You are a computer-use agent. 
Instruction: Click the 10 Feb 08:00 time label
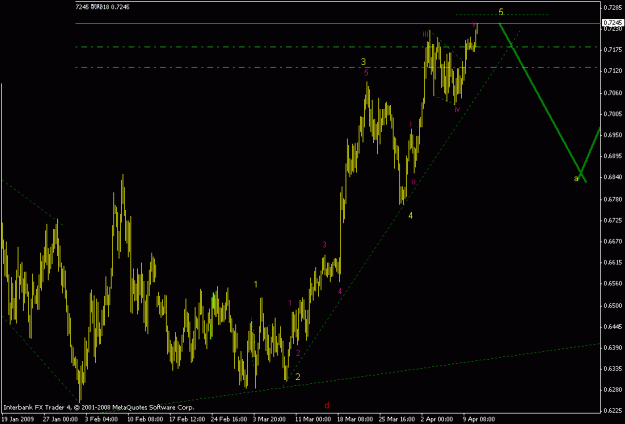pyautogui.click(x=145, y=419)
